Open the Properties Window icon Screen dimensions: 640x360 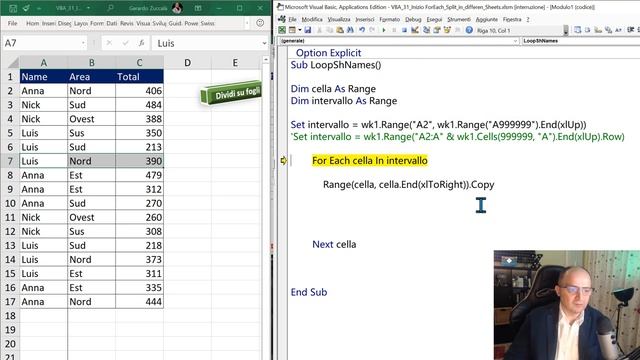click(x=437, y=30)
